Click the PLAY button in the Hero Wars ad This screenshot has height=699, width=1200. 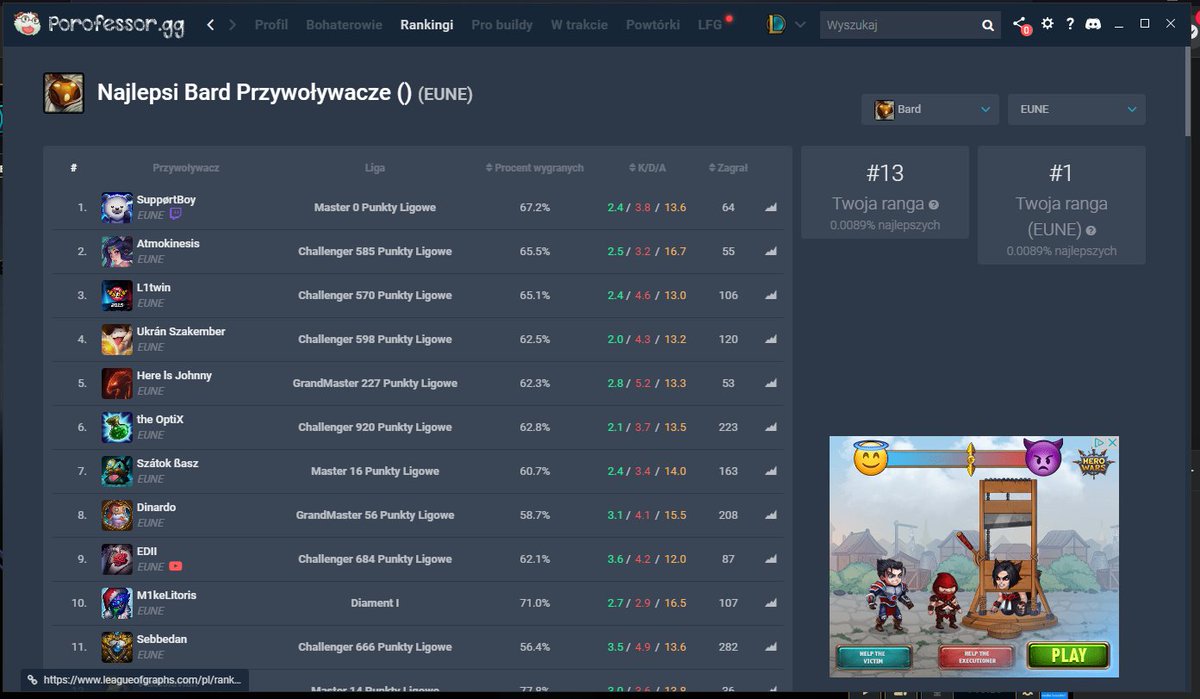1068,656
